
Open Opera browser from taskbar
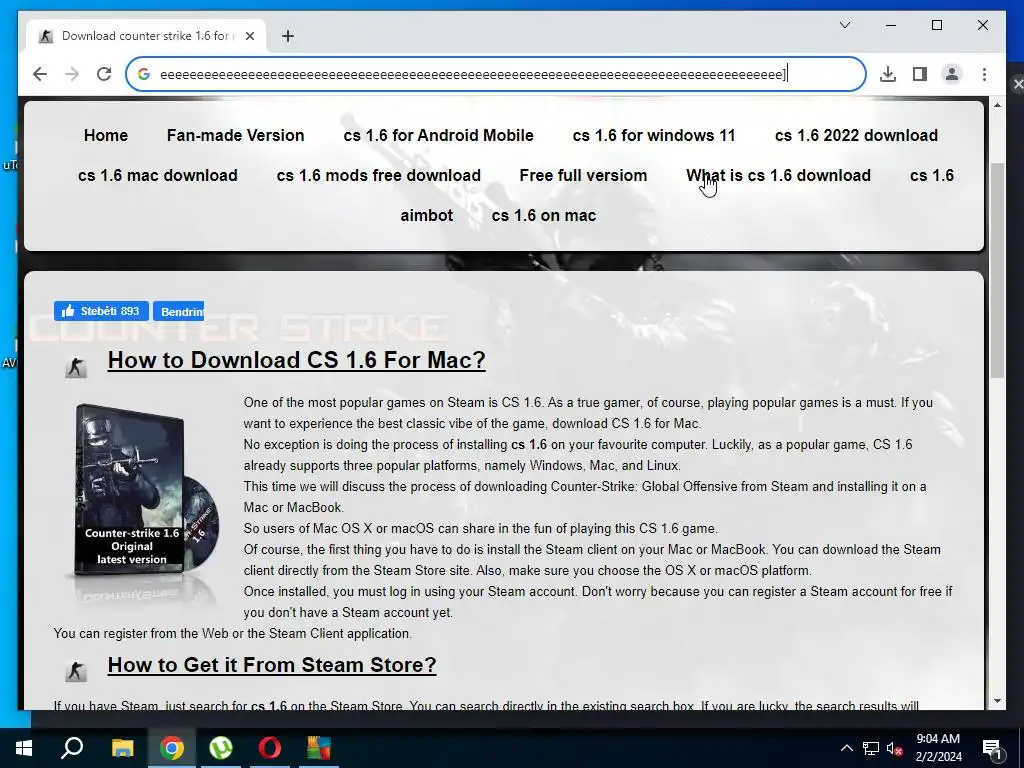pyautogui.click(x=270, y=748)
